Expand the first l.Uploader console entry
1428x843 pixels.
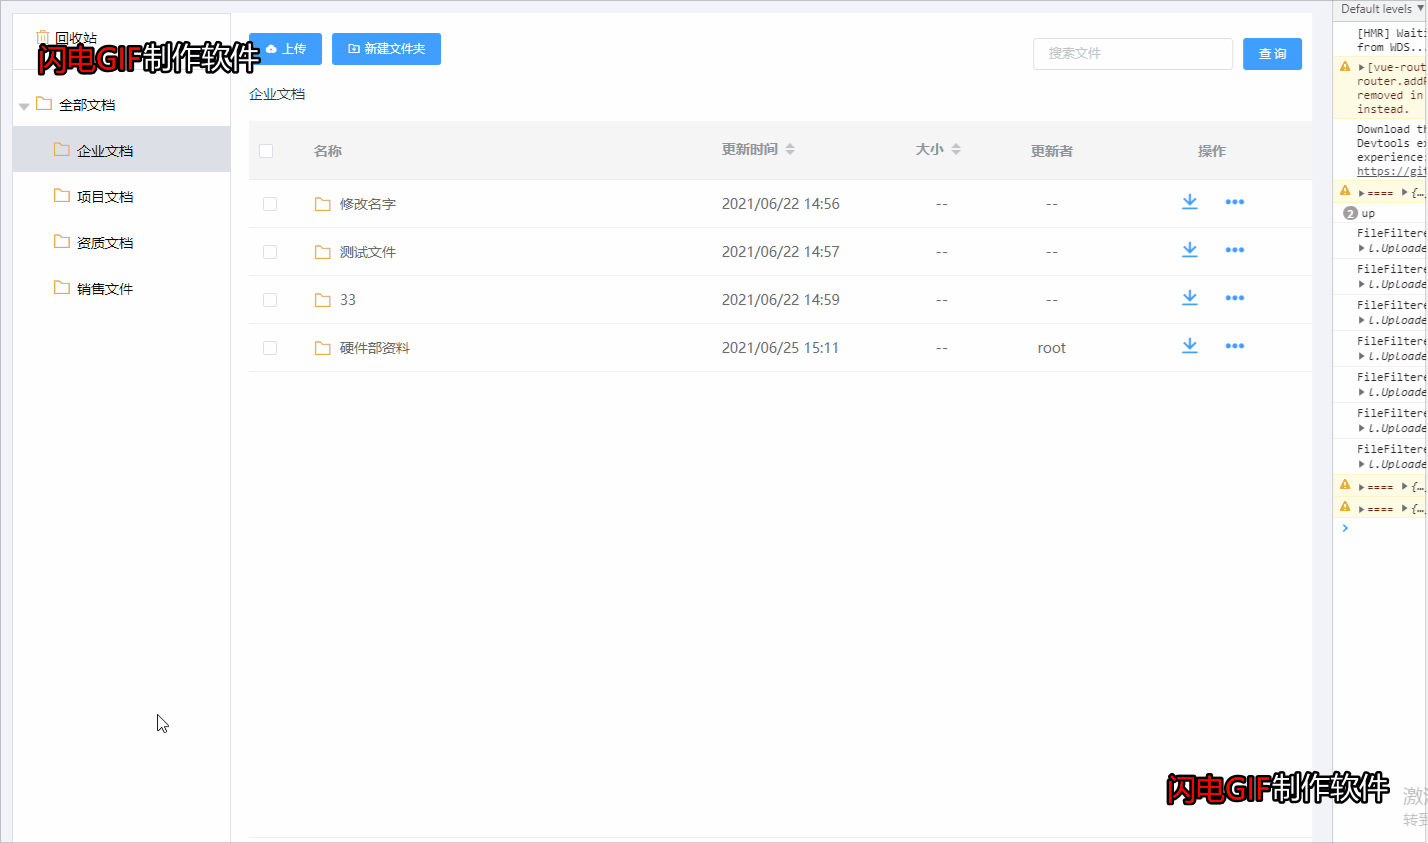pyautogui.click(x=1361, y=248)
